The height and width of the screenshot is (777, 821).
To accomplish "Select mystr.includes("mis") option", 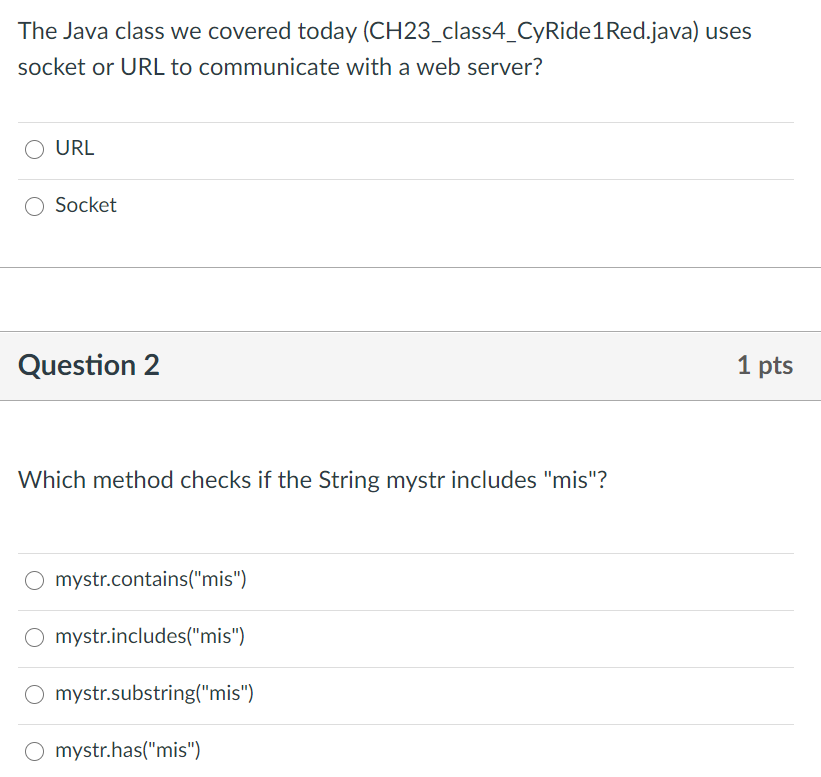I will point(34,637).
